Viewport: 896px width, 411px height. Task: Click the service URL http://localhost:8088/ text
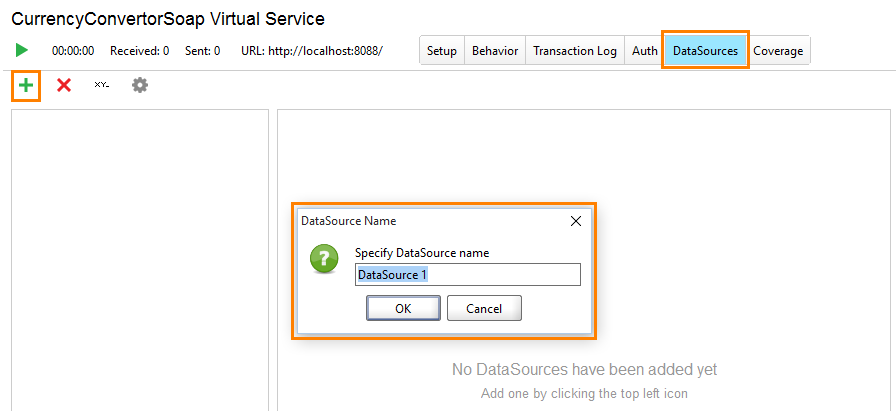tap(312, 51)
